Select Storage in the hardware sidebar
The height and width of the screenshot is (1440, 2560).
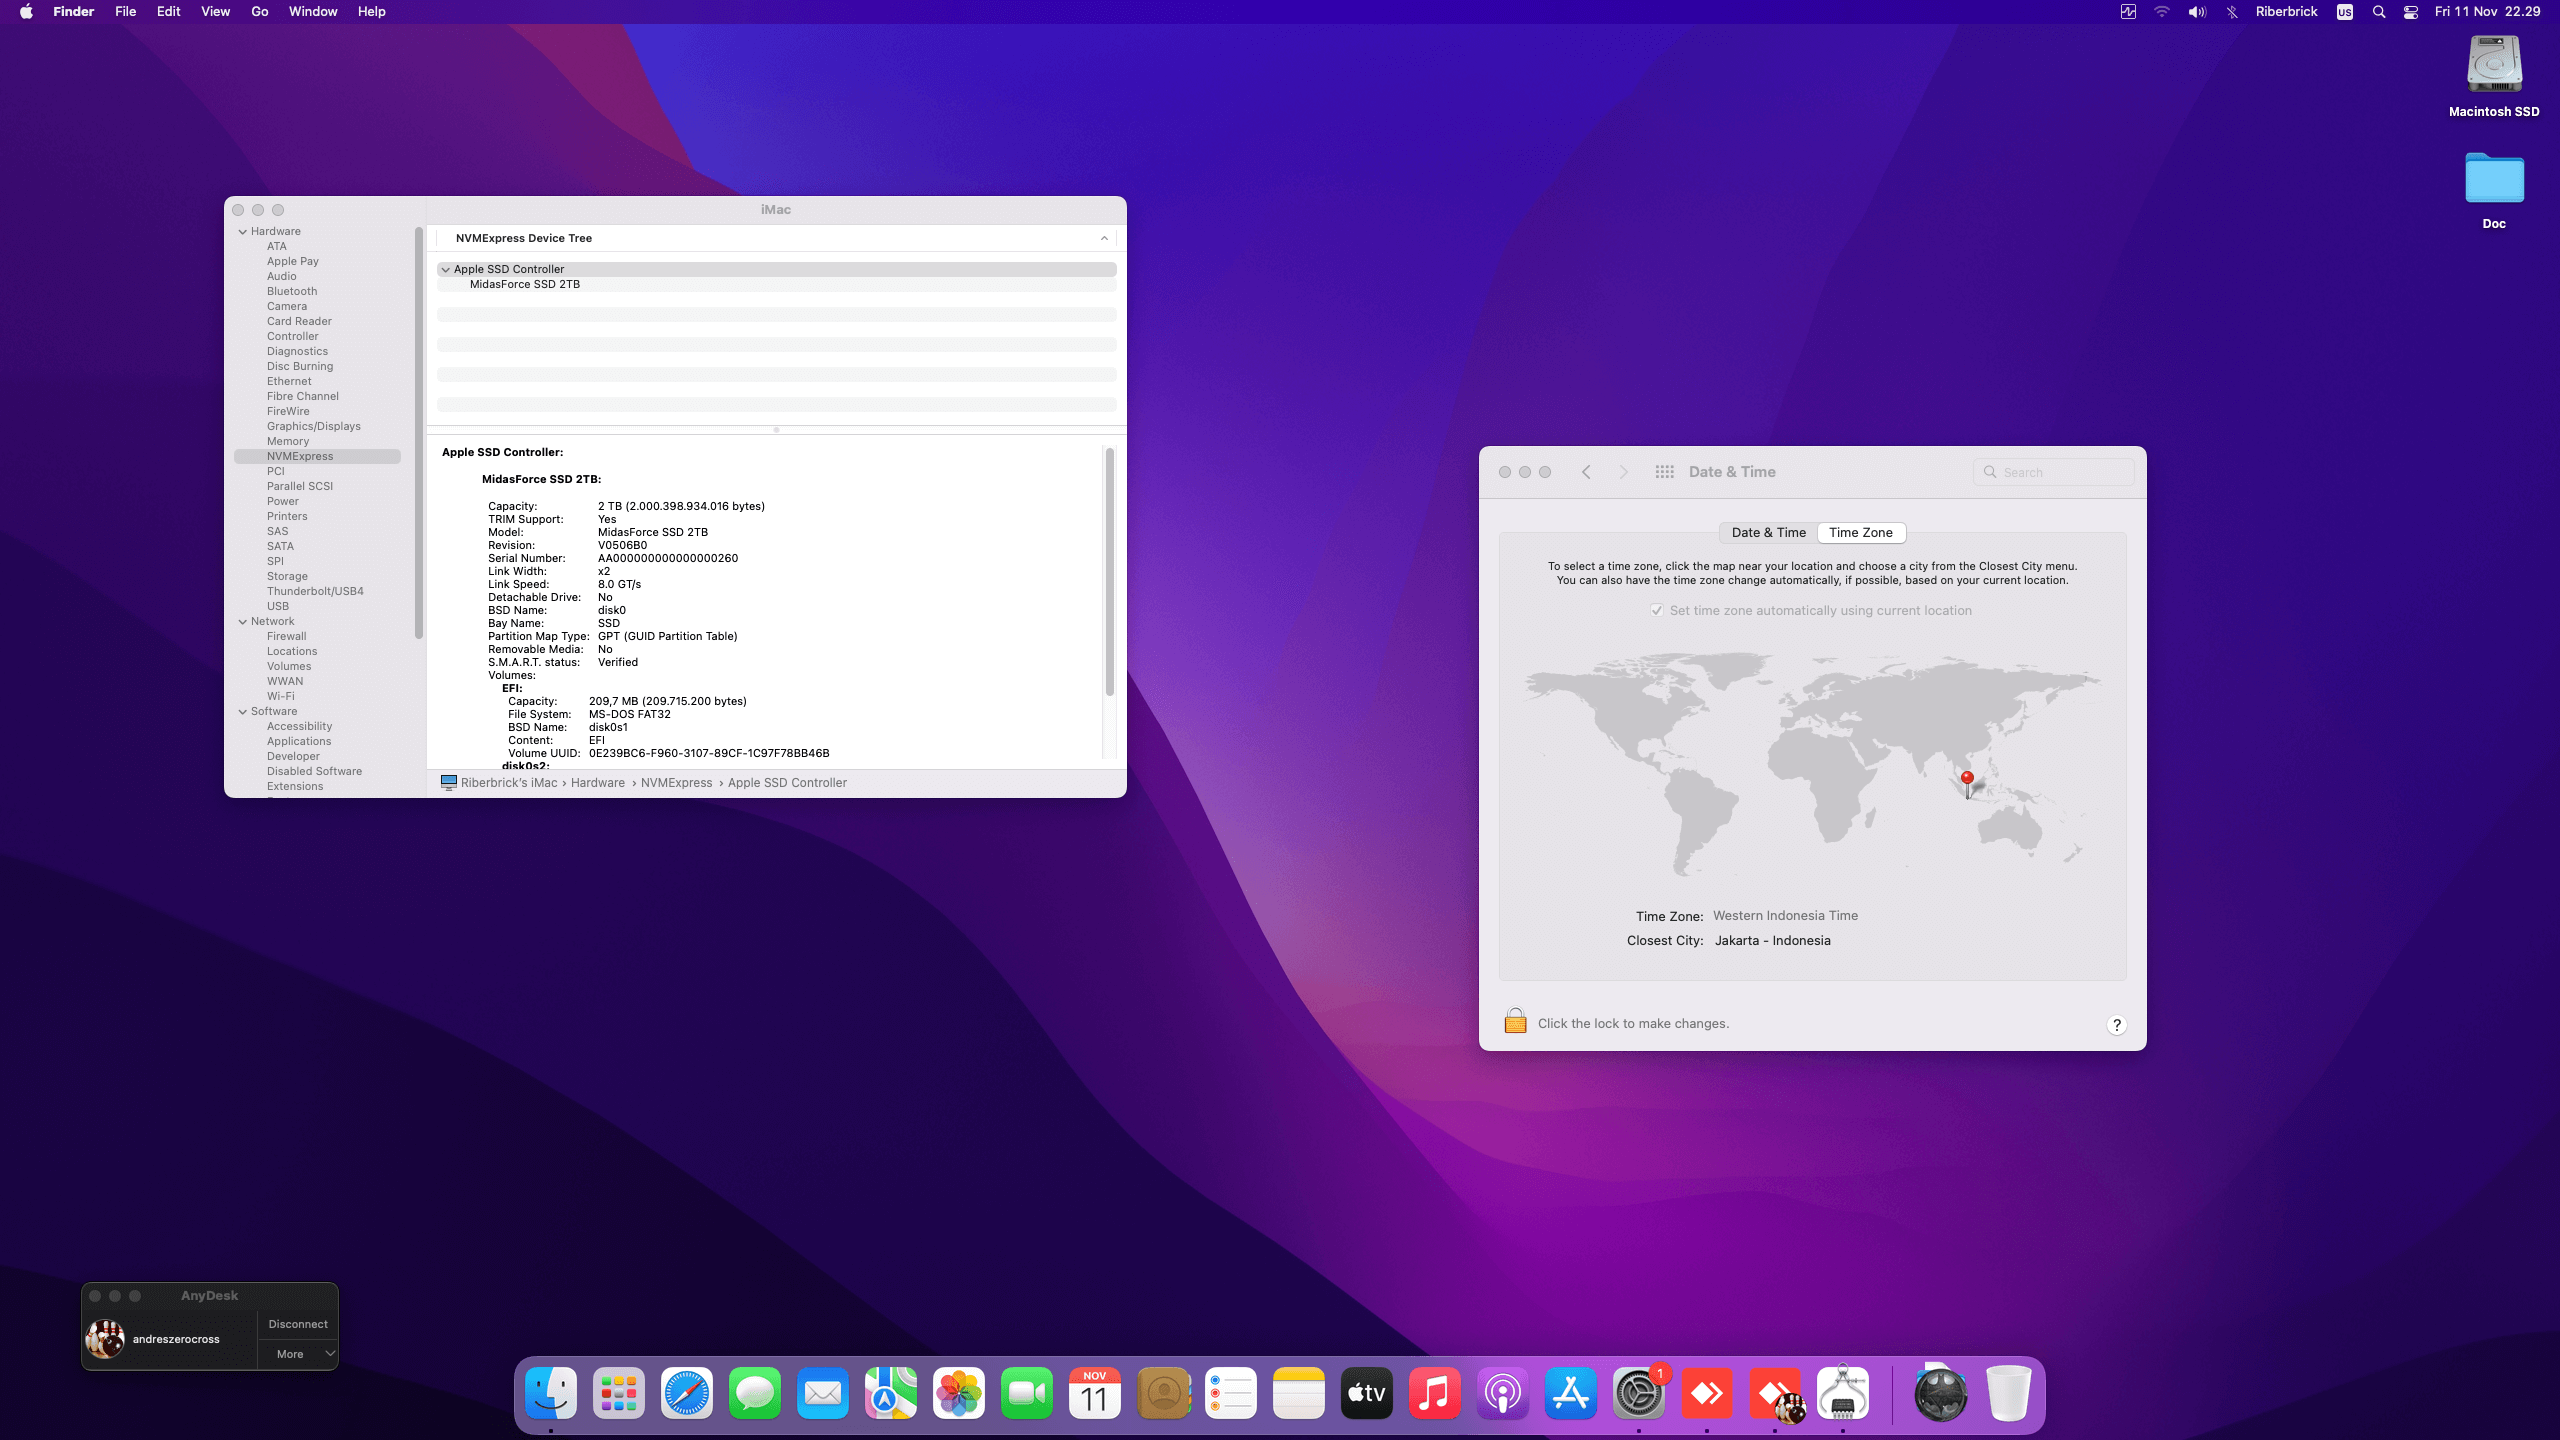click(287, 576)
